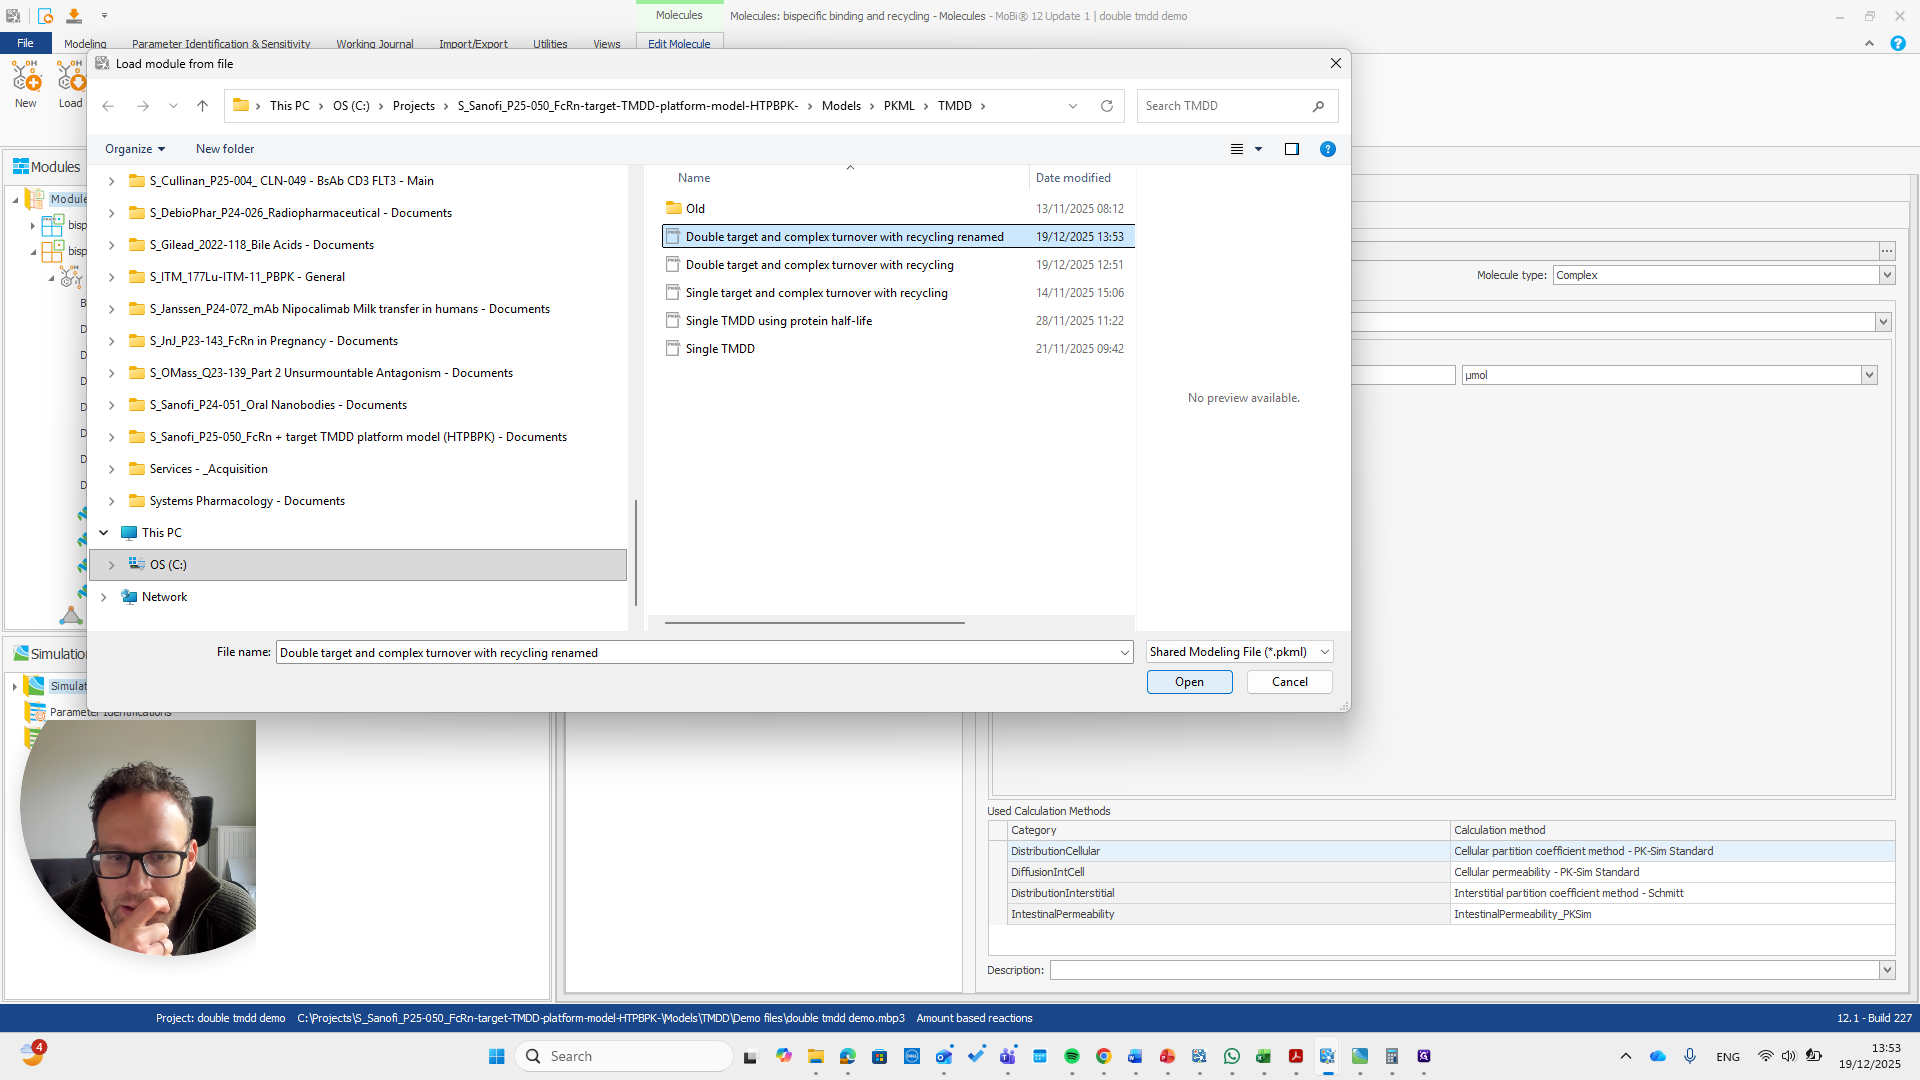The width and height of the screenshot is (1920, 1080).
Task: Open Spotify from the taskbar
Action: pyautogui.click(x=1071, y=1056)
